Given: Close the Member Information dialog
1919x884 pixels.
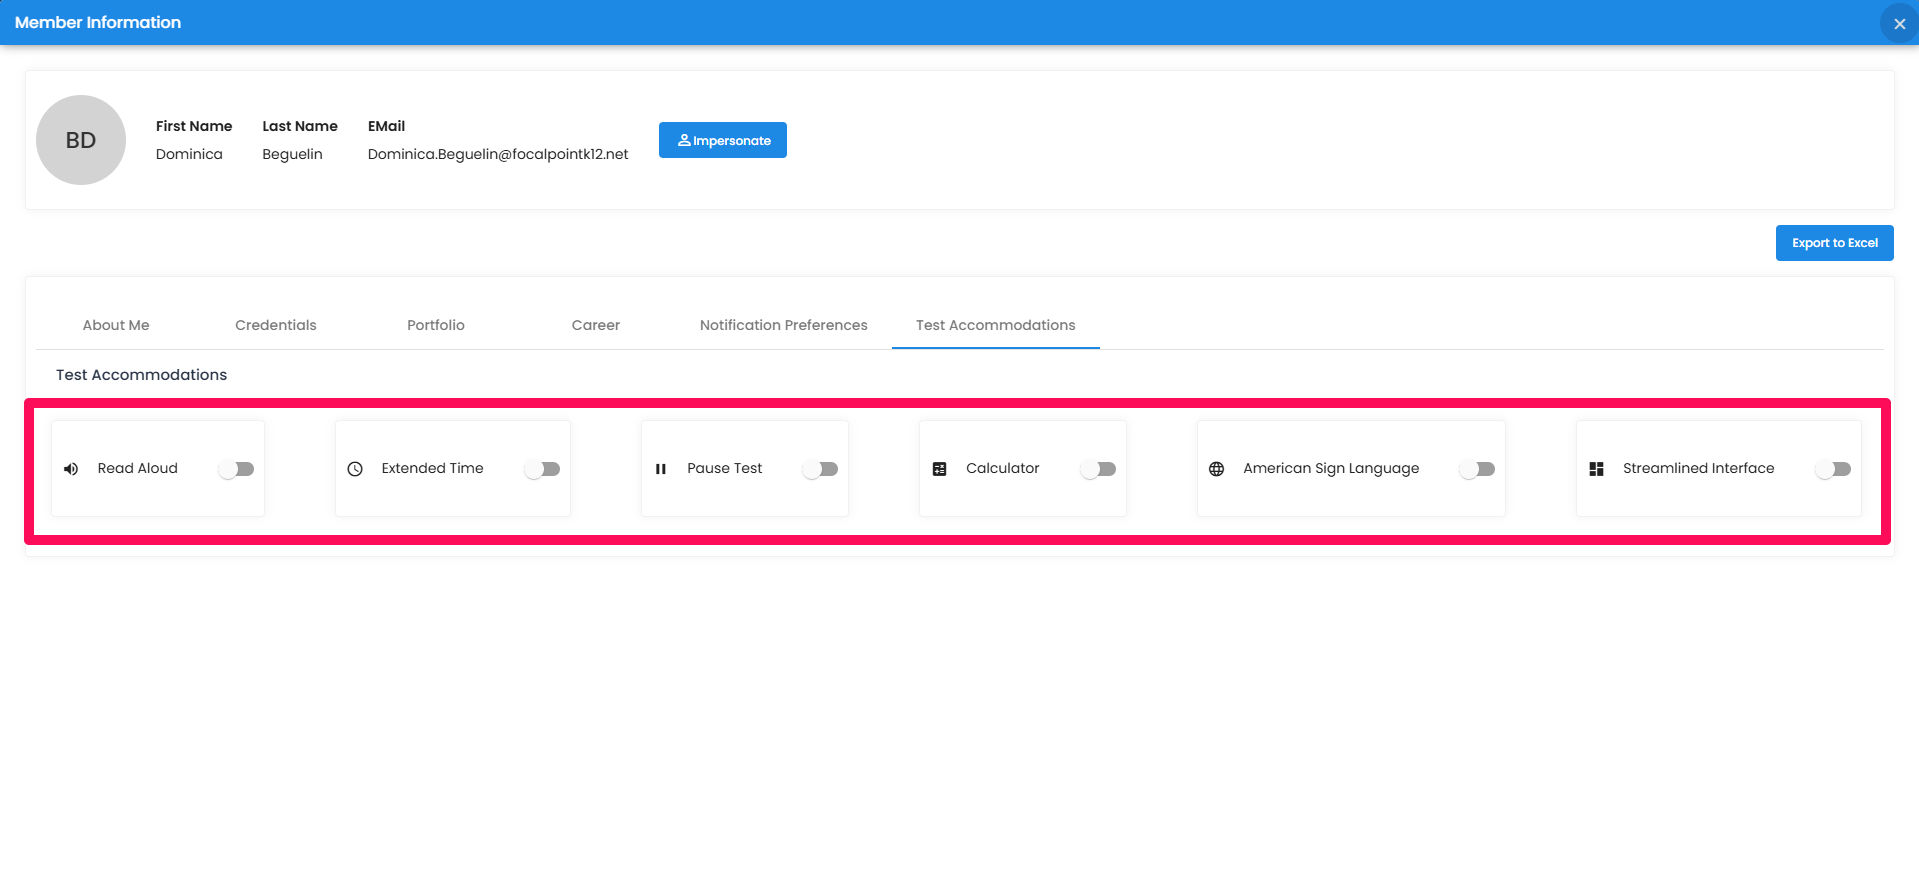Looking at the screenshot, I should (1900, 23).
